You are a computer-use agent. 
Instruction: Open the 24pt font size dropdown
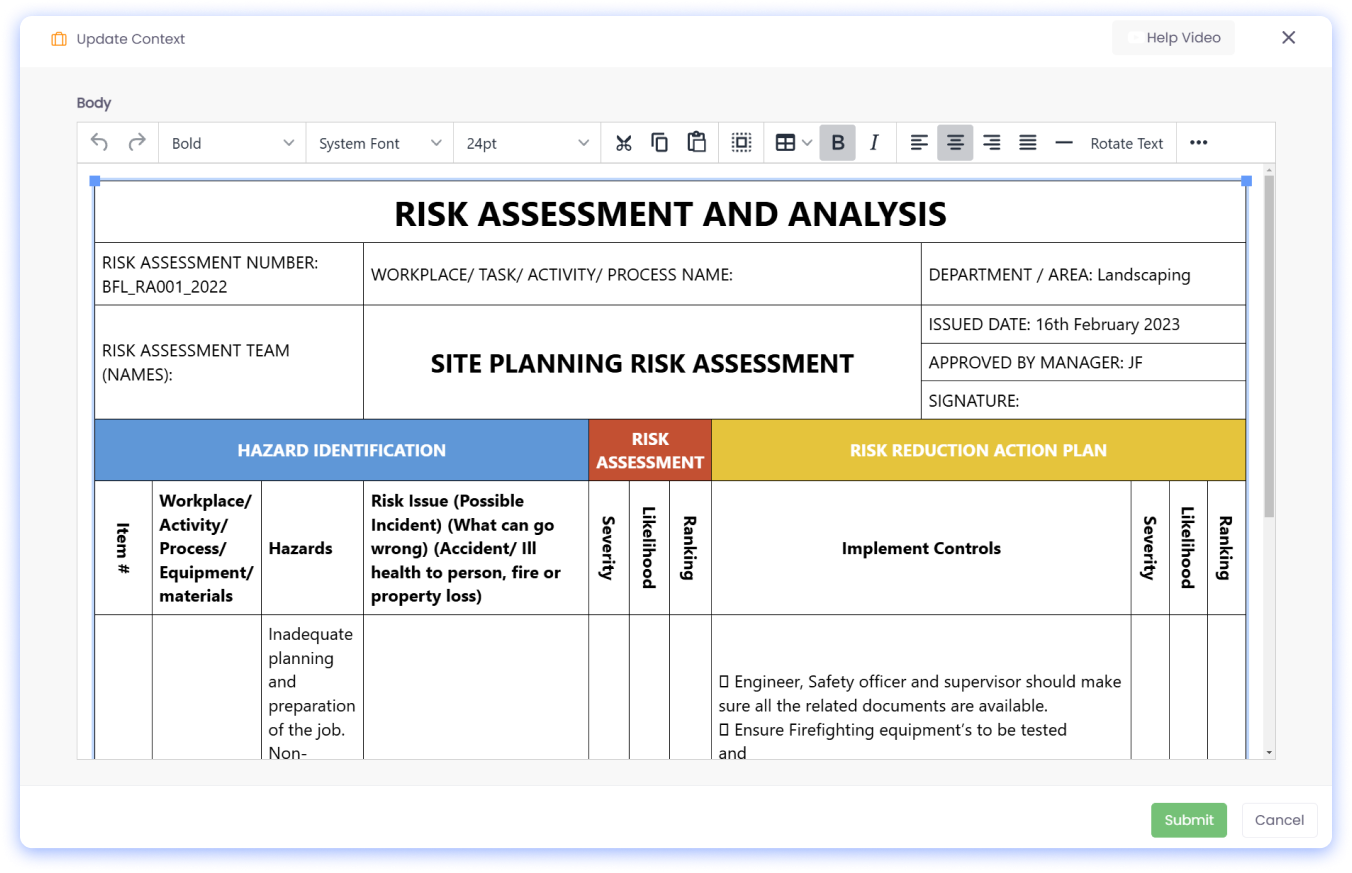(x=526, y=143)
